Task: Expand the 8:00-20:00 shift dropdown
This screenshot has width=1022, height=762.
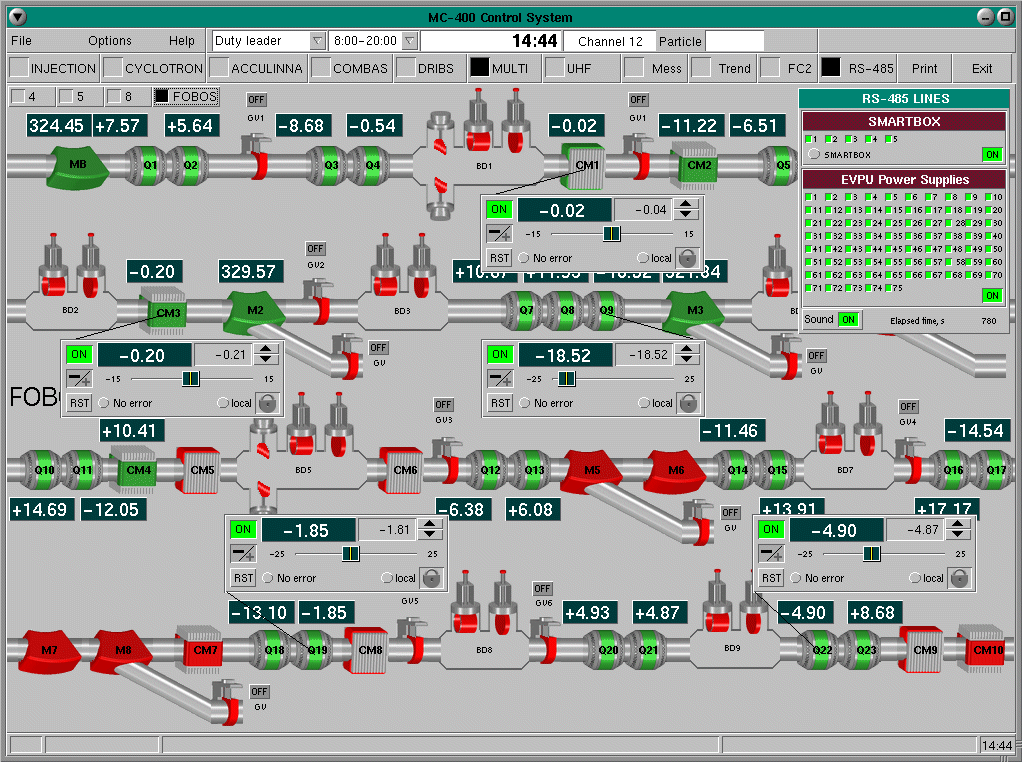Action: (x=408, y=41)
